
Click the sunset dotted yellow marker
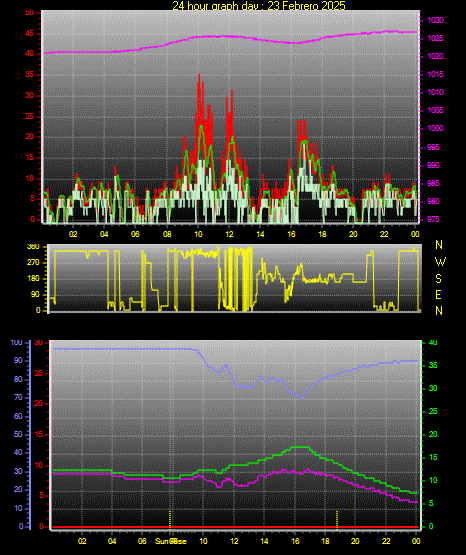337,520
